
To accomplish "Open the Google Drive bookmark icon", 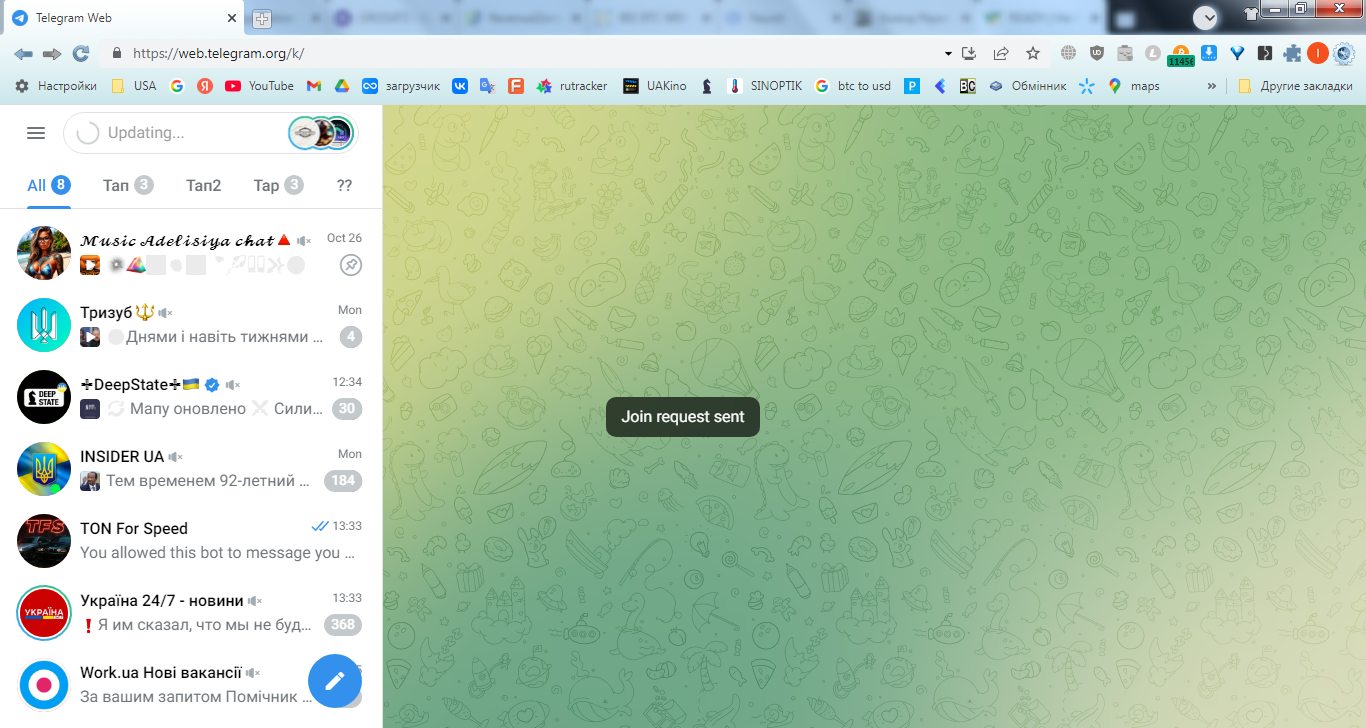I will pyautogui.click(x=341, y=86).
